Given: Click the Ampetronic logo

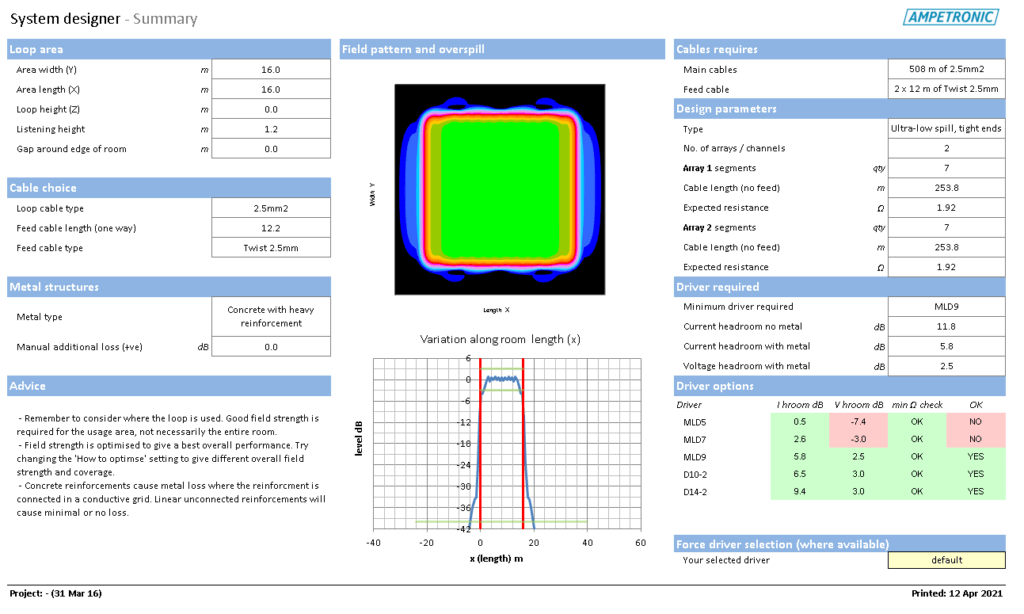Looking at the screenshot, I should [948, 16].
